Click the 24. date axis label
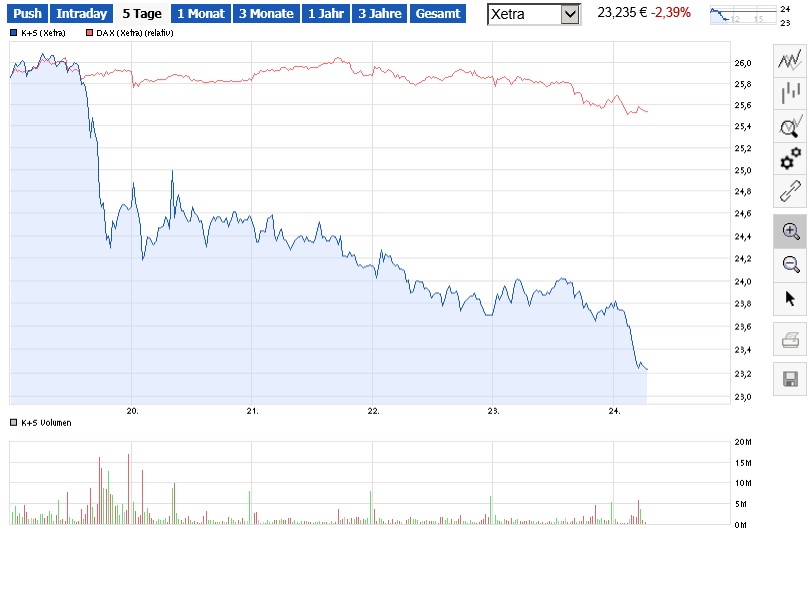The height and width of the screenshot is (614, 812). coord(614,411)
